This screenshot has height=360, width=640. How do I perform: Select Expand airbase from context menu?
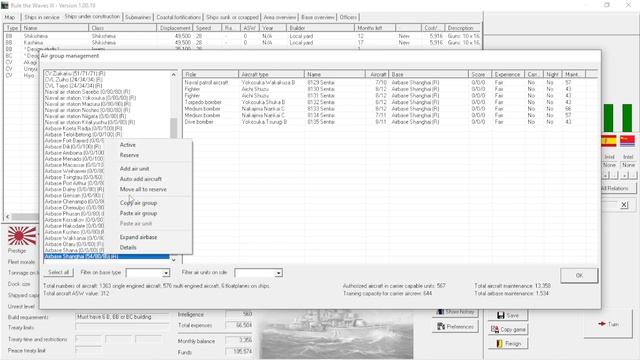(x=138, y=237)
